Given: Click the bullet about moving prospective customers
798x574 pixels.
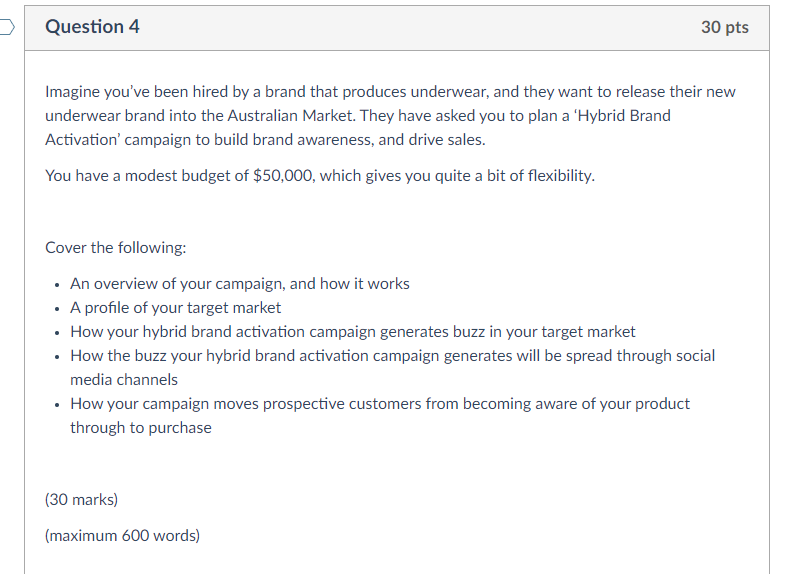Looking at the screenshot, I should click(x=380, y=403).
